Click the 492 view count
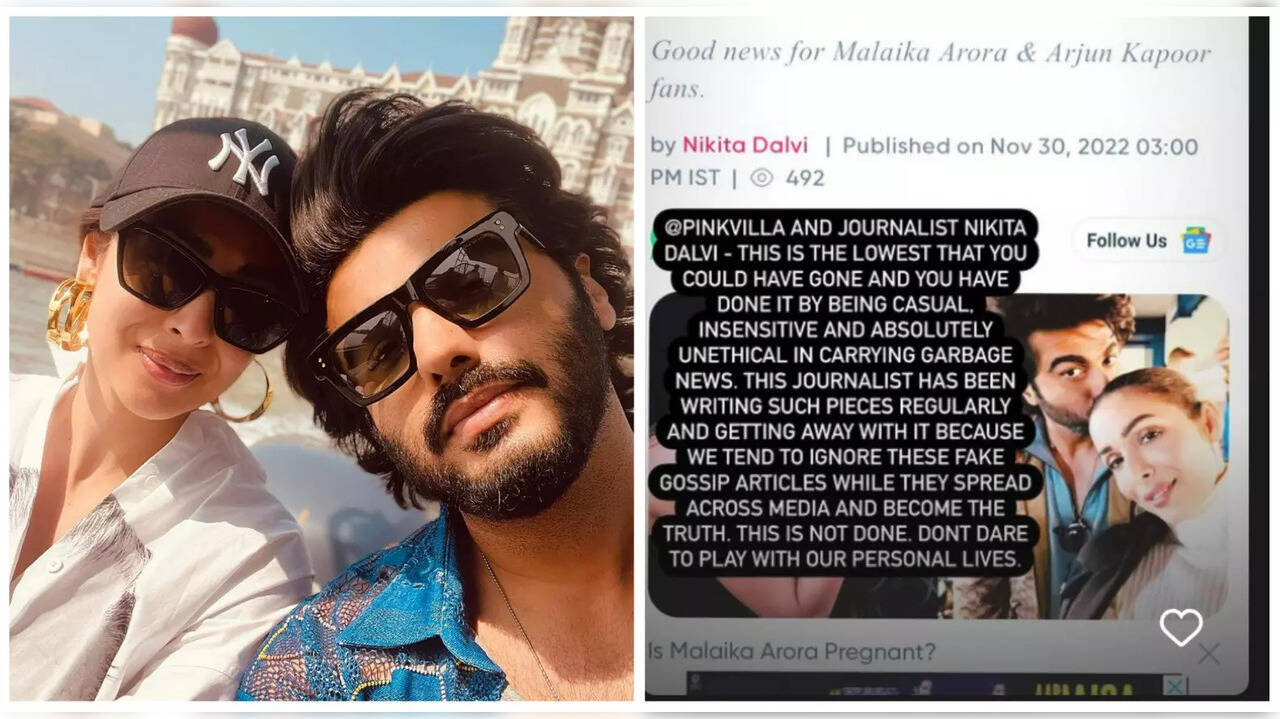 pos(805,178)
